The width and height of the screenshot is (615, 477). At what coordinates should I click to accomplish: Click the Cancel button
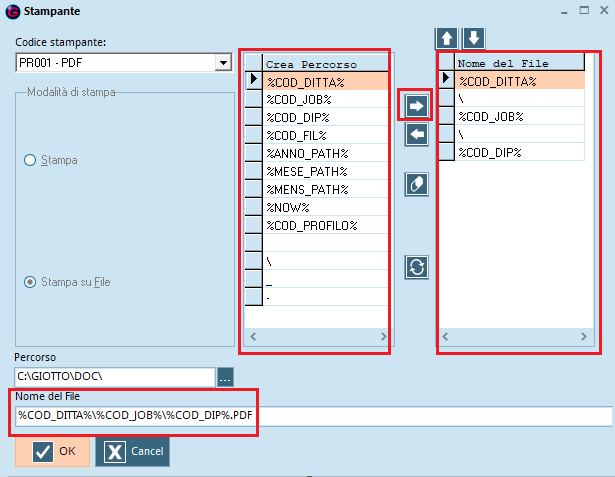click(133, 452)
